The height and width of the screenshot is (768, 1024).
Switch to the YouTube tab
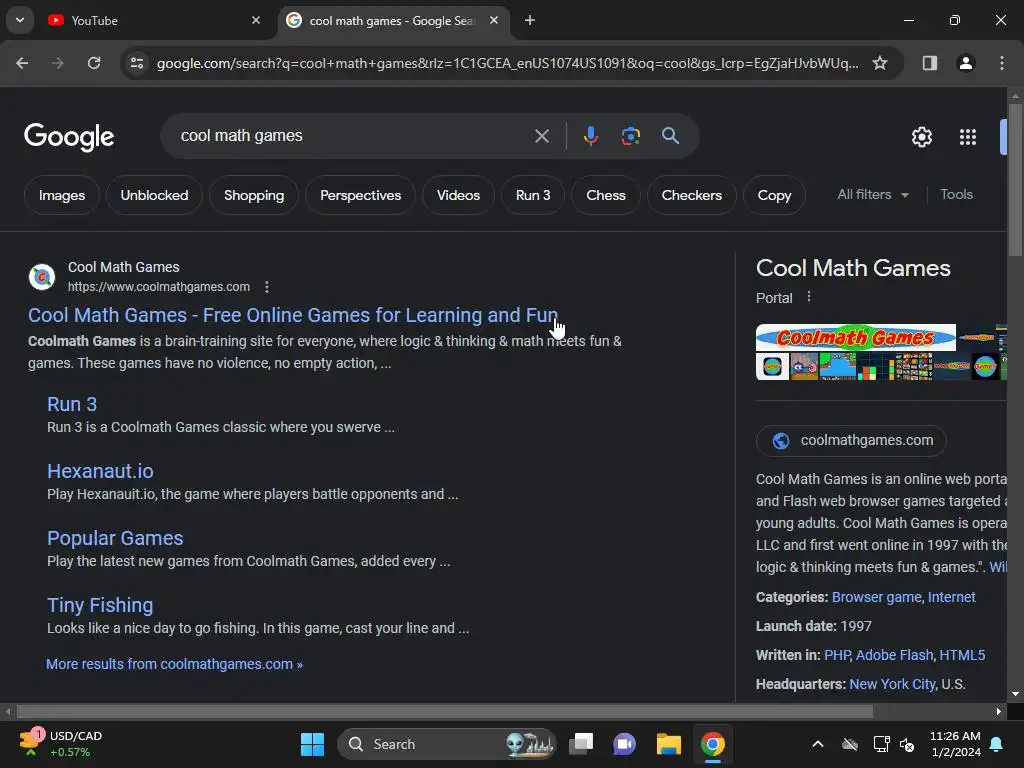(153, 20)
